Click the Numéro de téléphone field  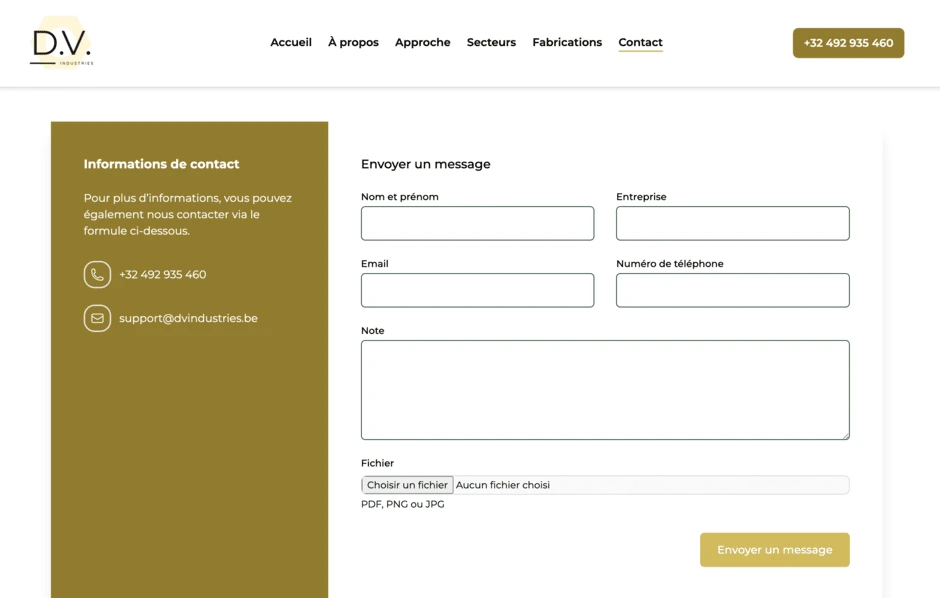click(732, 290)
